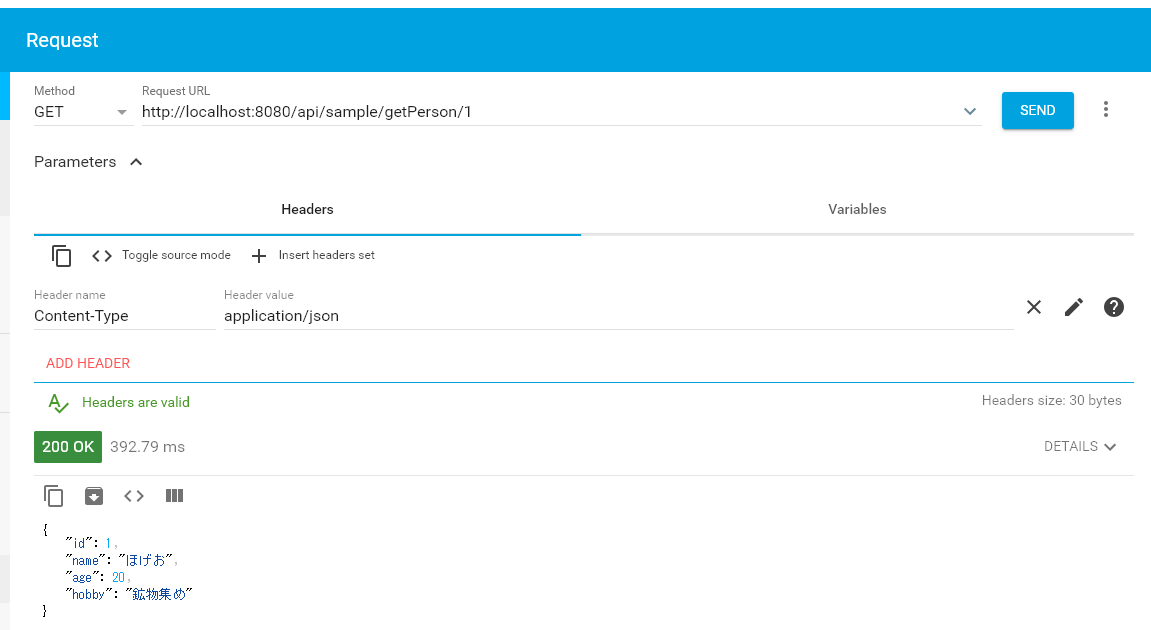The width and height of the screenshot is (1151, 630).
Task: Click the Headers are valid status
Action: (x=119, y=402)
